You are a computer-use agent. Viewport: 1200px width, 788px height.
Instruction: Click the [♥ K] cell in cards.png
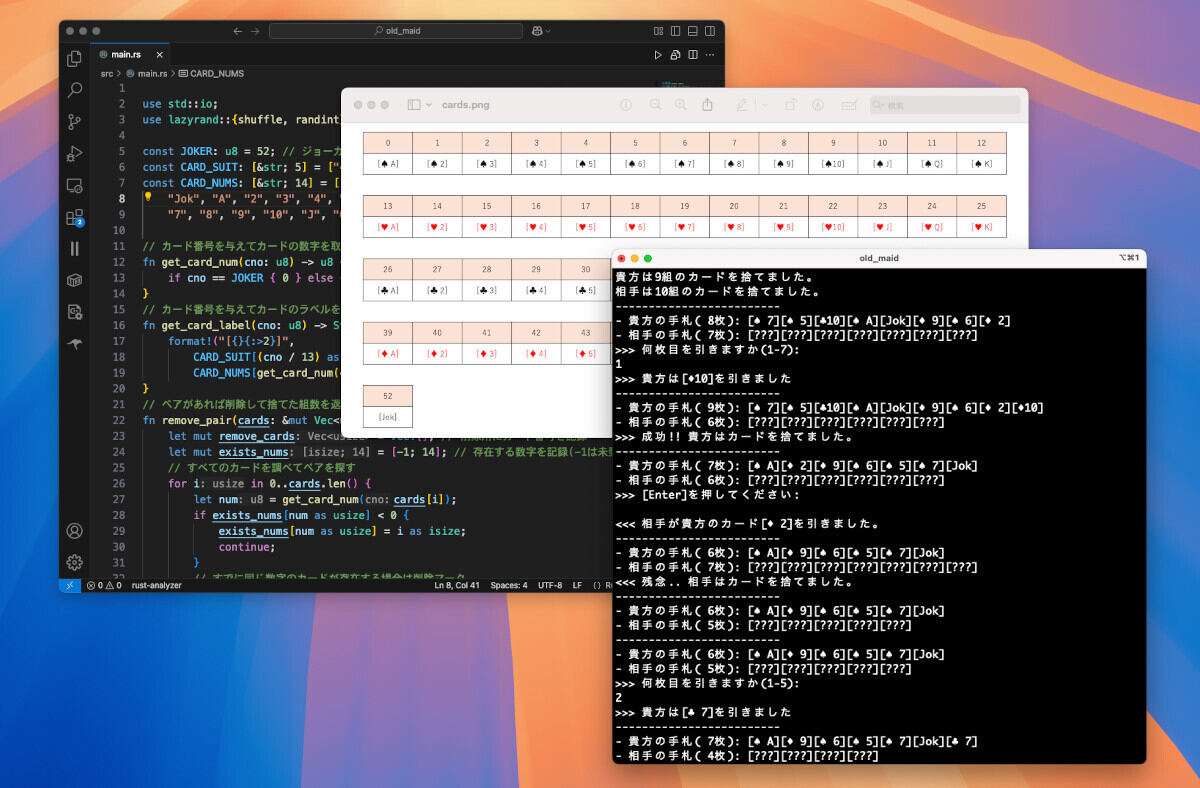pos(981,227)
